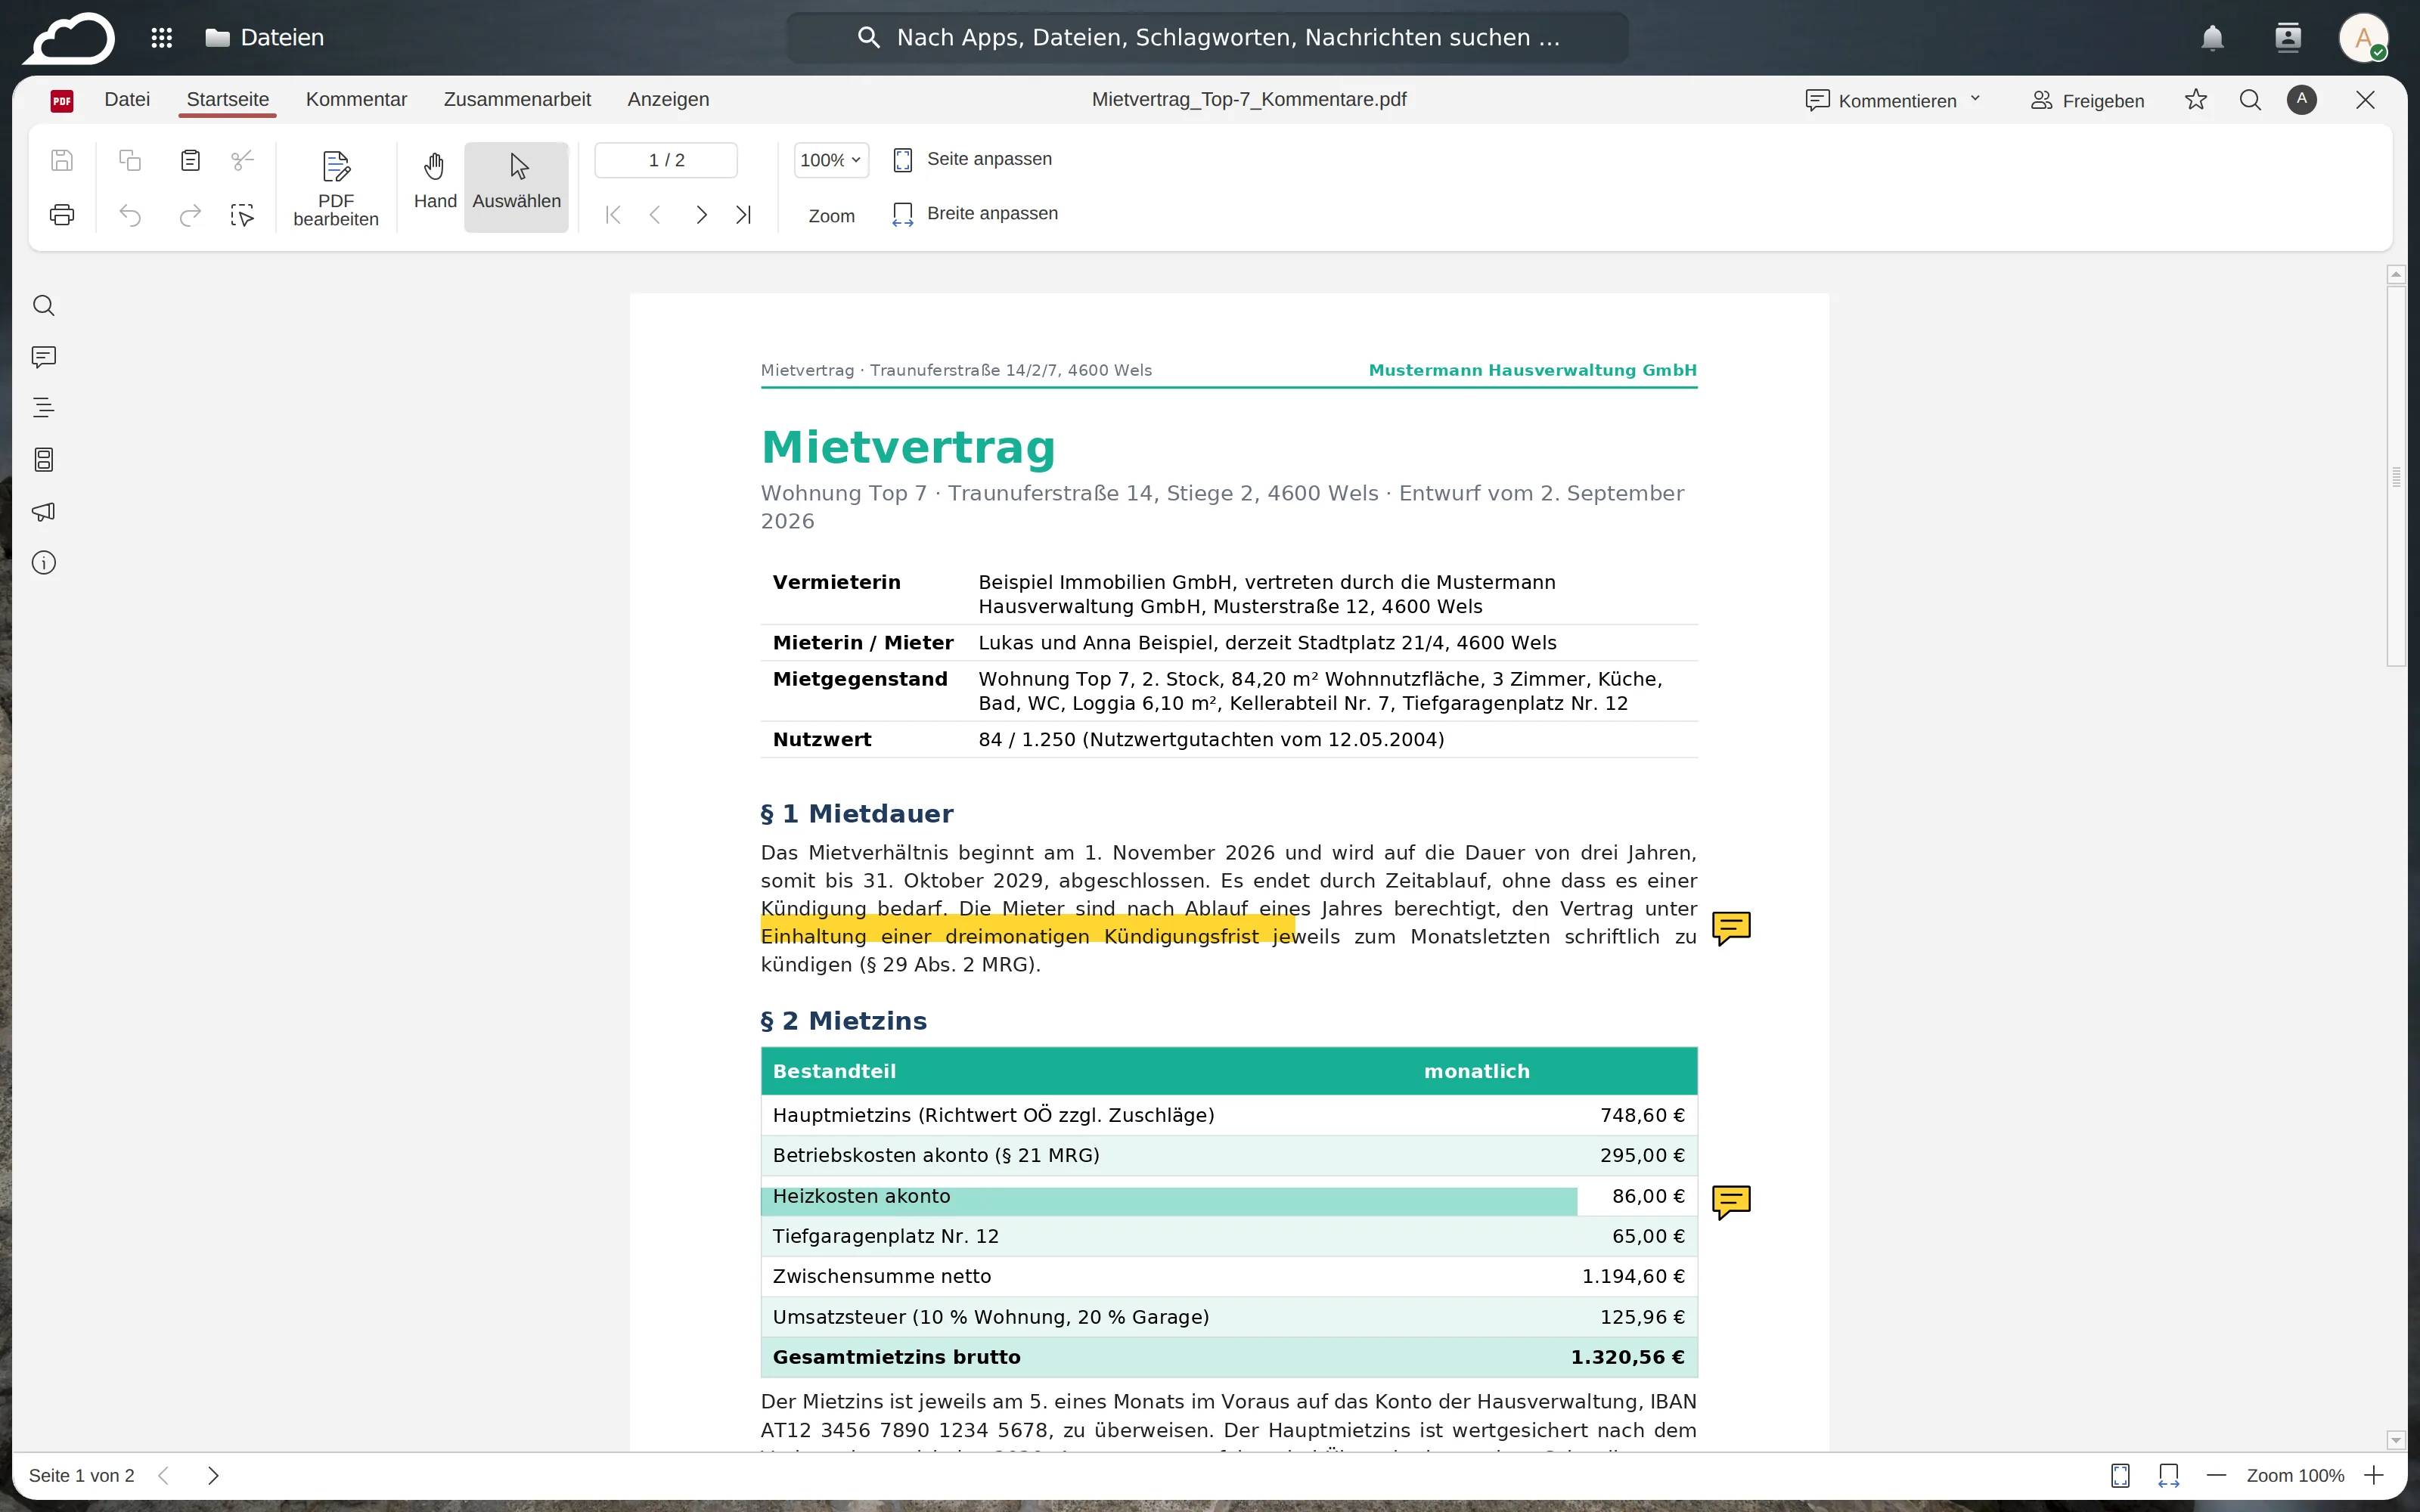Zoom out with minus button
The width and height of the screenshot is (2420, 1512).
(x=2216, y=1475)
